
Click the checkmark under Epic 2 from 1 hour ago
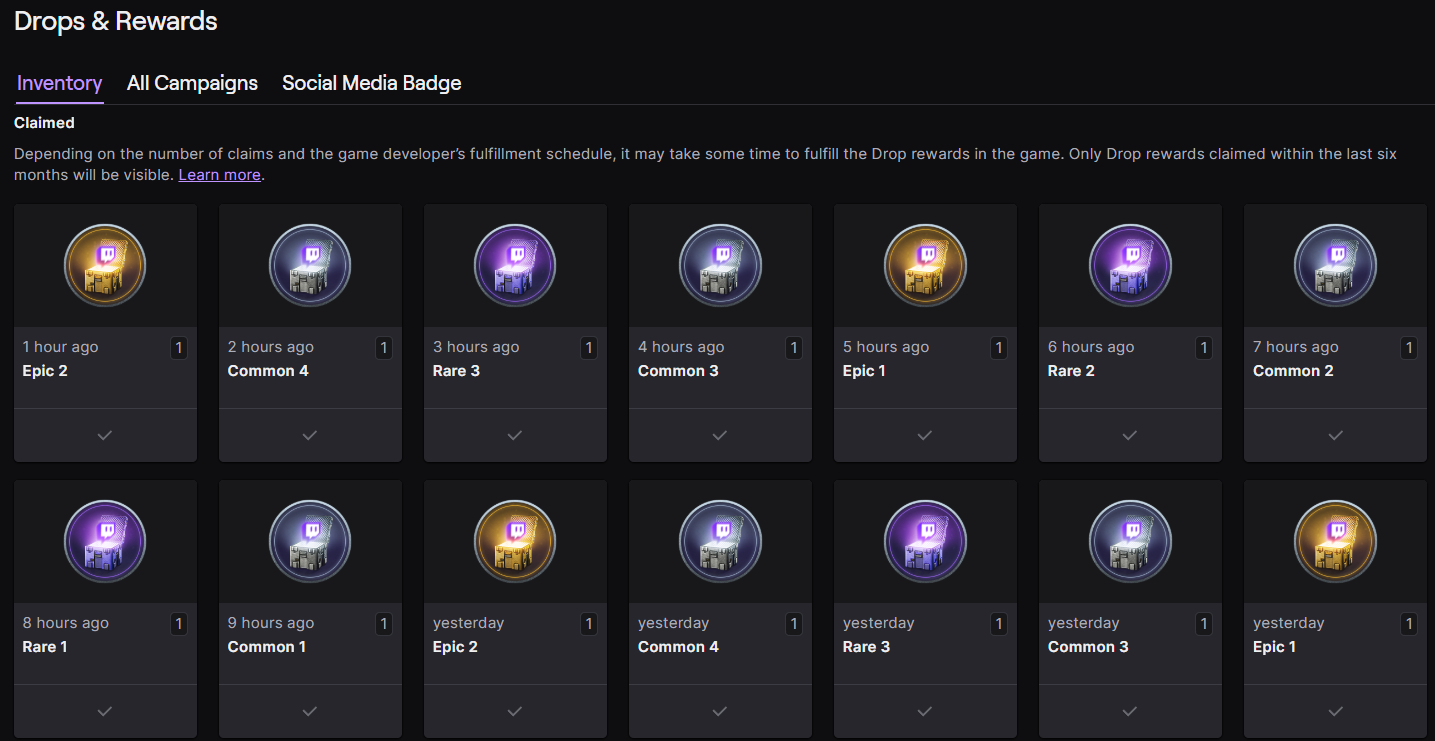click(105, 435)
